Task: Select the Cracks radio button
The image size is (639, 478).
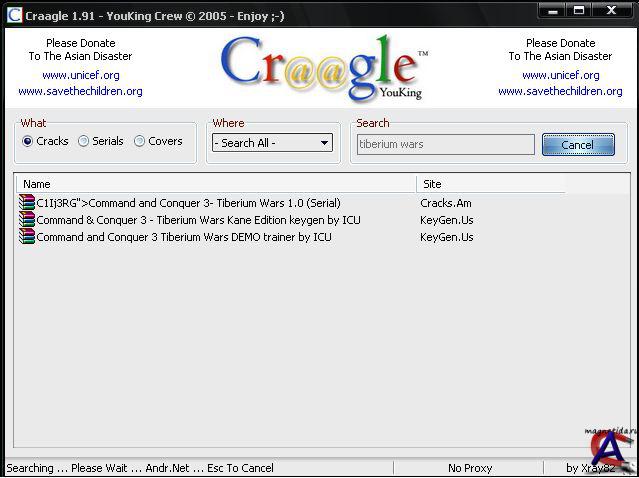Action: point(28,142)
